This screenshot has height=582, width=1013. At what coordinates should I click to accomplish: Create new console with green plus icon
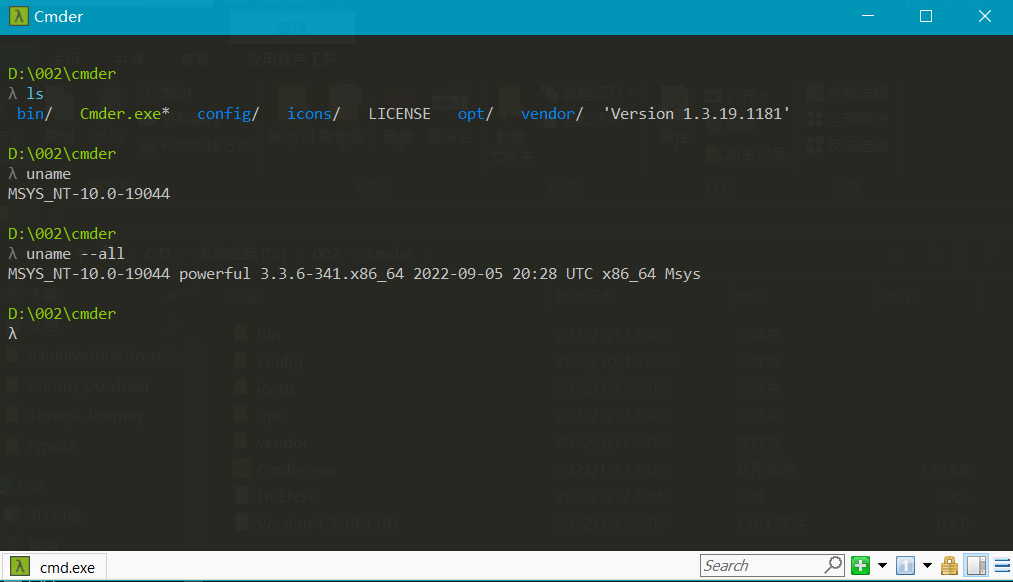click(x=860, y=565)
